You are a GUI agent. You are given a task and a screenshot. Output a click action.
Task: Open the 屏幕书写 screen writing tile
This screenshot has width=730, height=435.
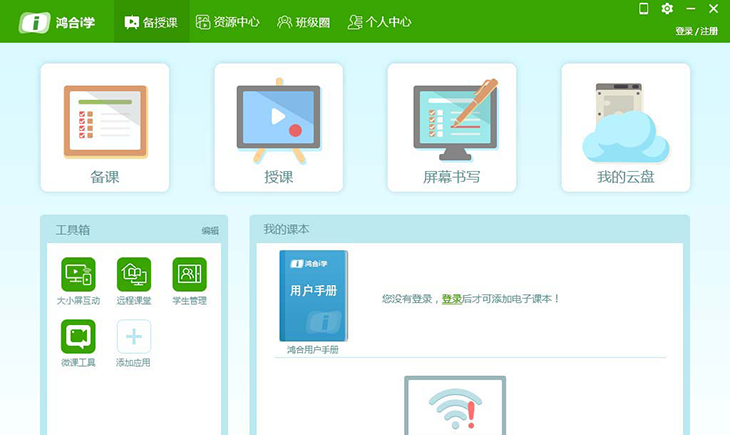pos(452,127)
